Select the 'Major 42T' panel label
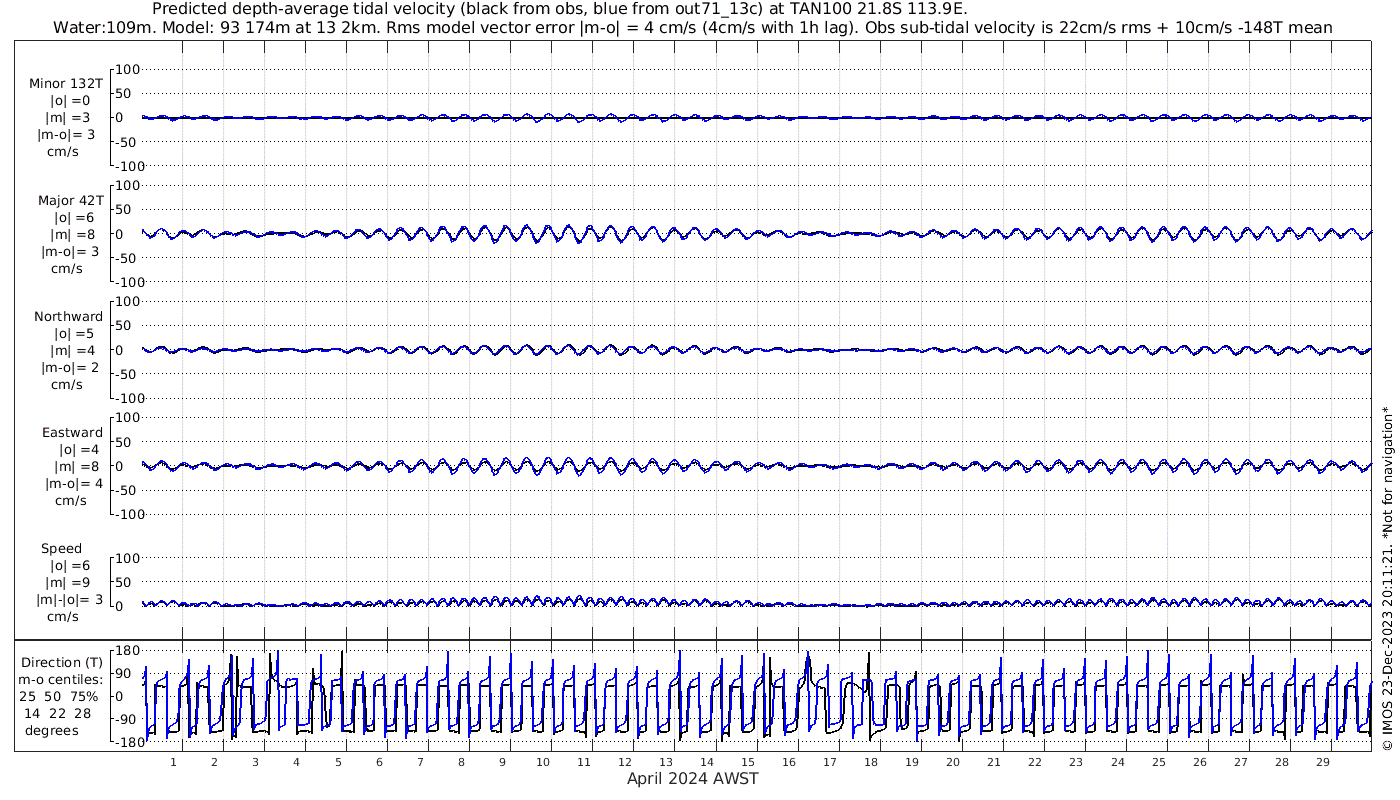Image resolution: width=1400 pixels, height=800 pixels. coord(70,200)
